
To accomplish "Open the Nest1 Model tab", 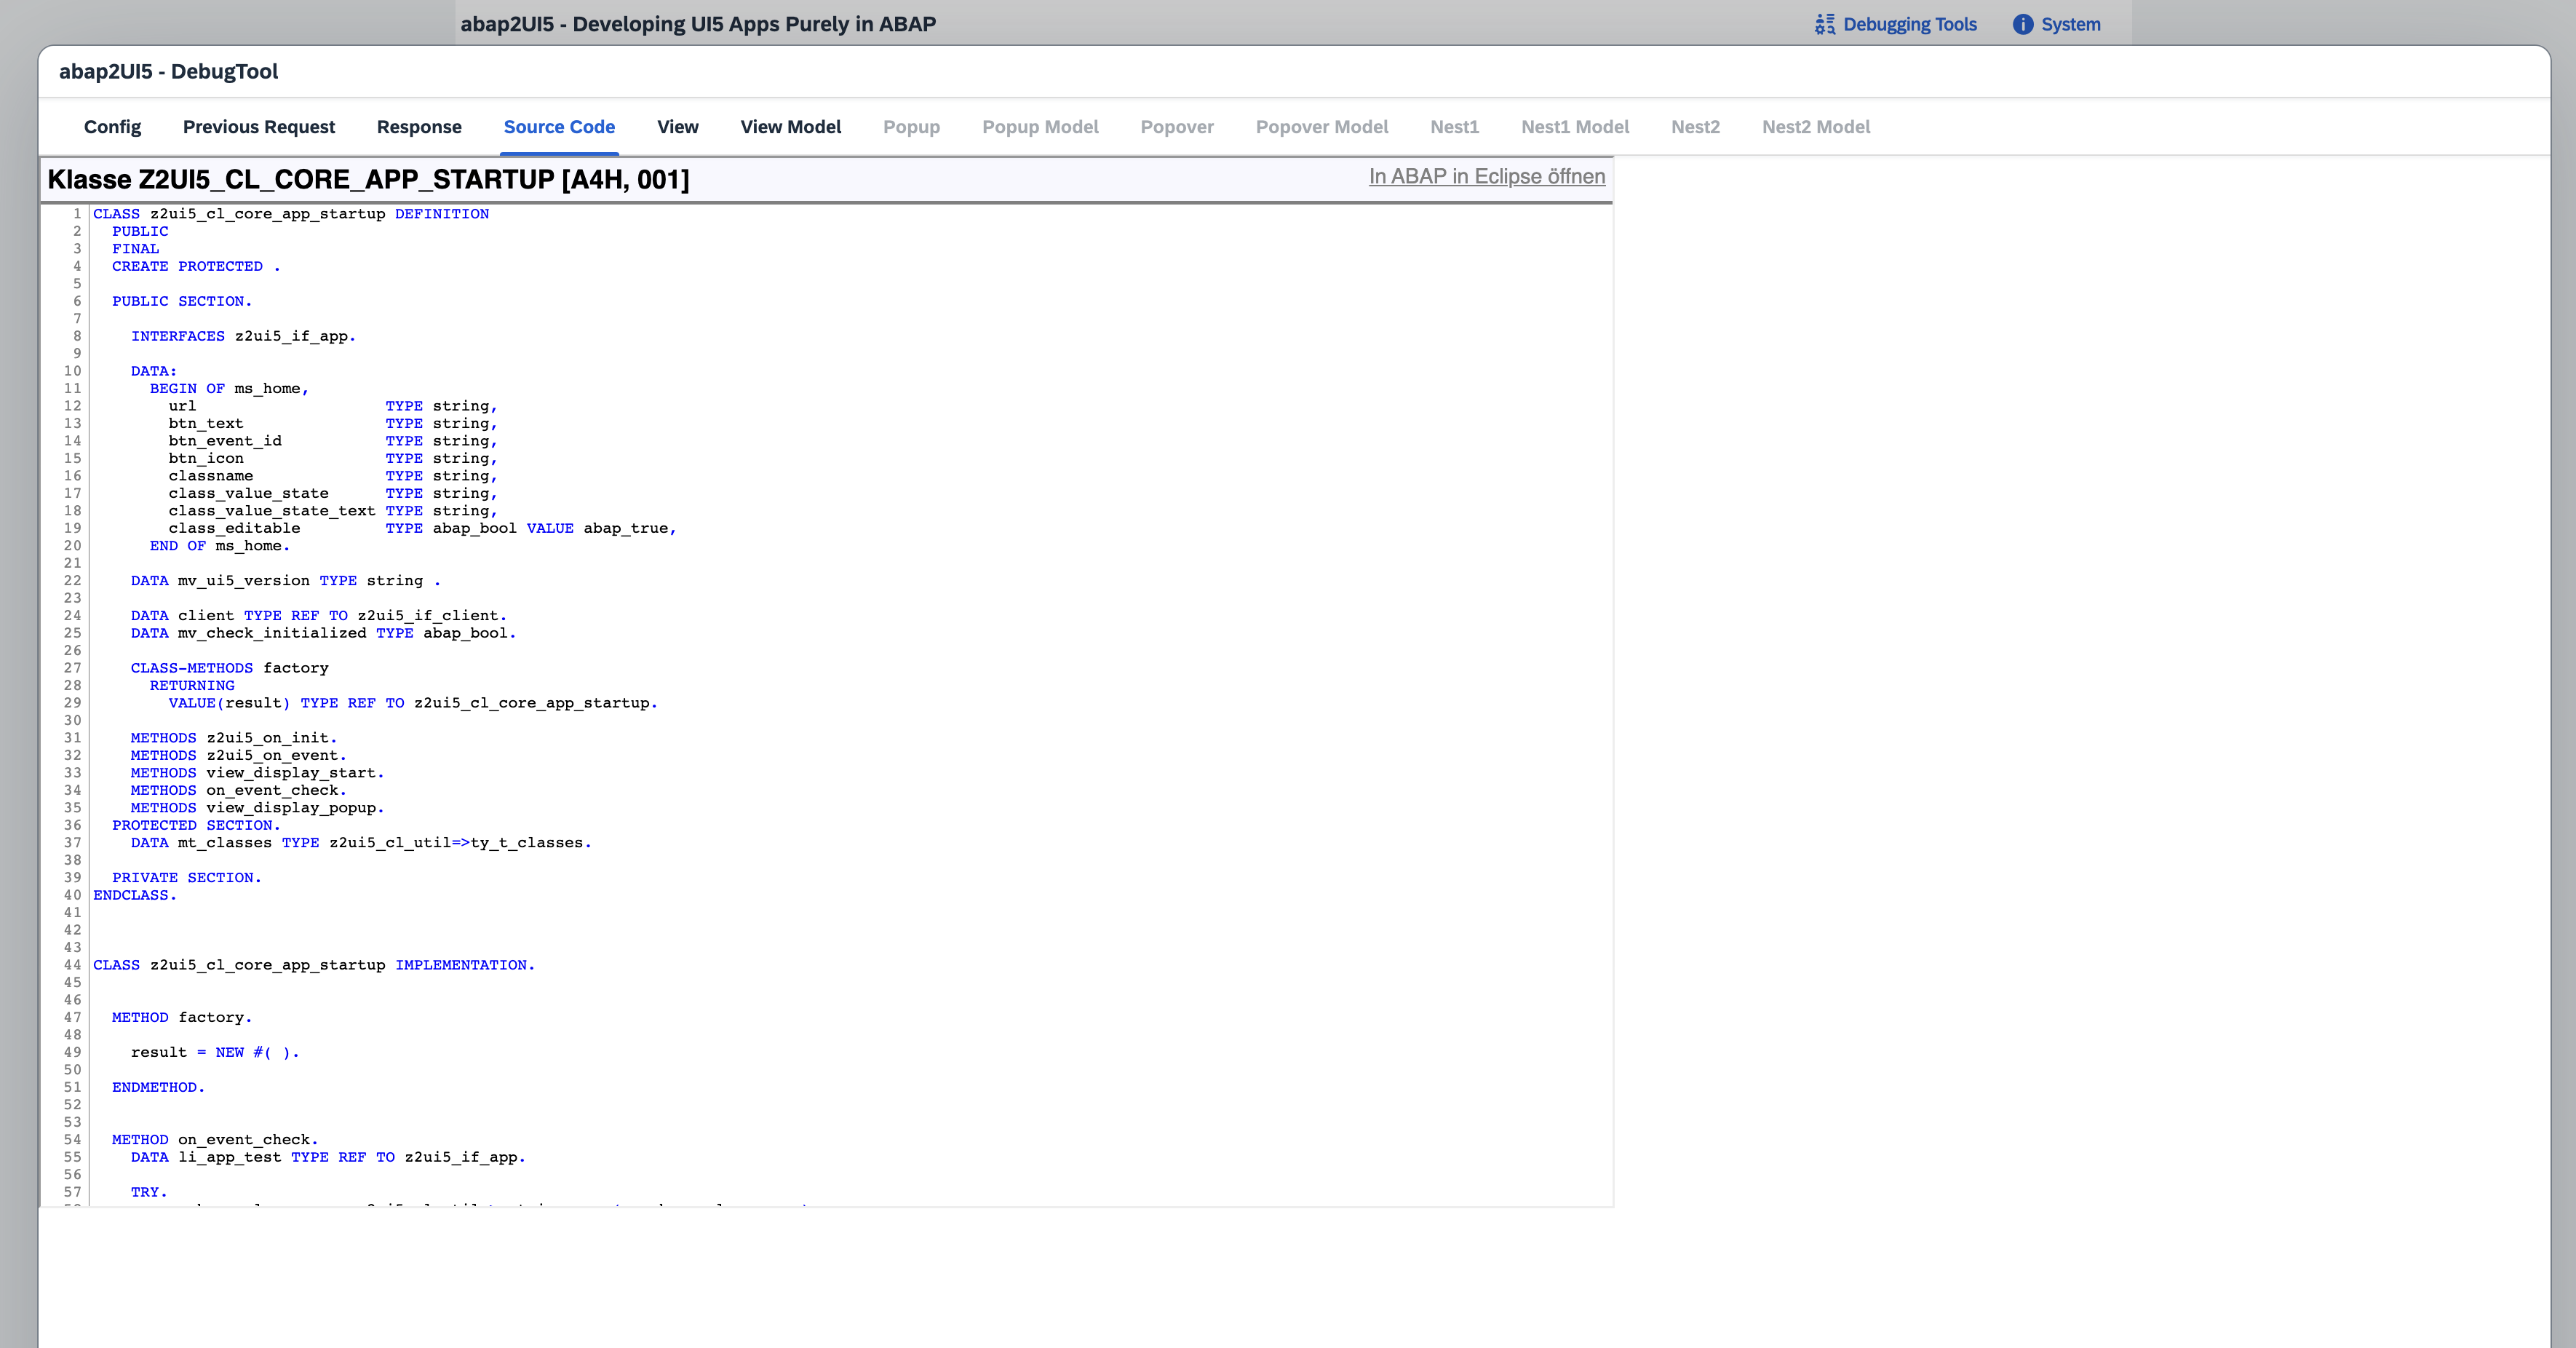I will point(1575,127).
